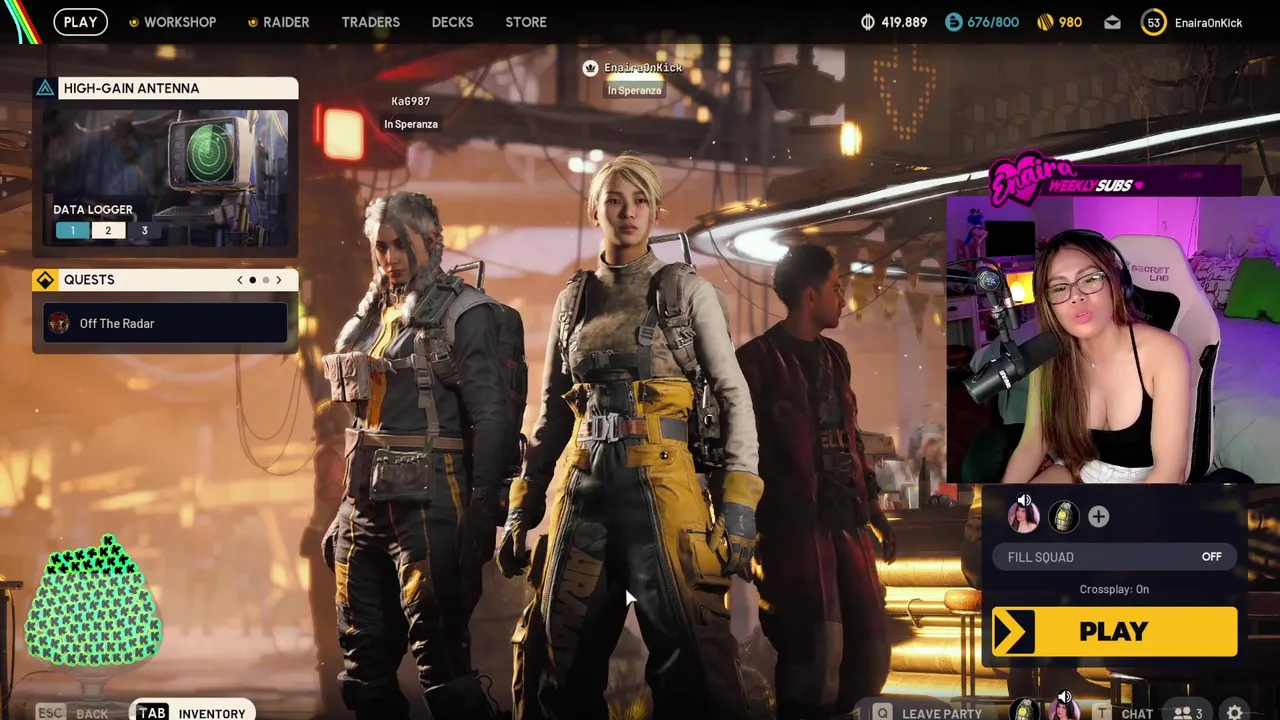Select Data Logger stage 1

[x=72, y=231]
